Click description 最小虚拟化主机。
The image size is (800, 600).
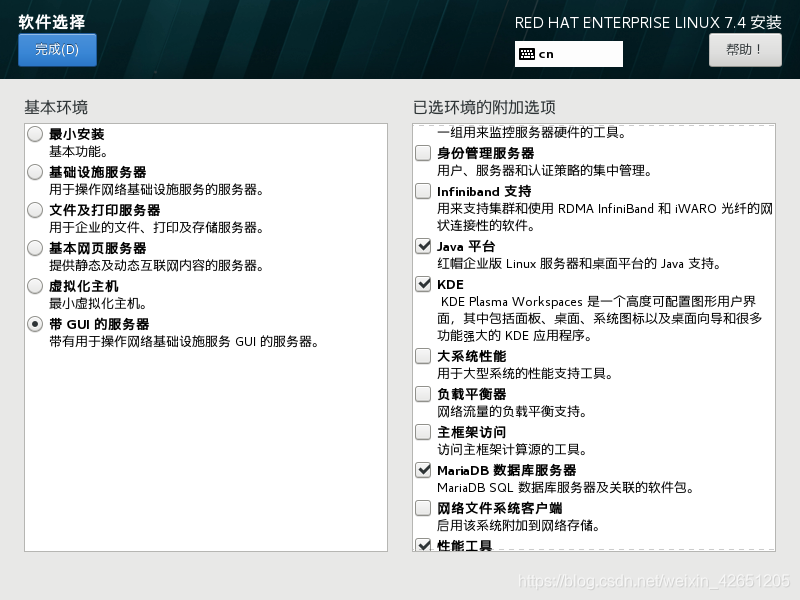pyautogui.click(x=98, y=304)
